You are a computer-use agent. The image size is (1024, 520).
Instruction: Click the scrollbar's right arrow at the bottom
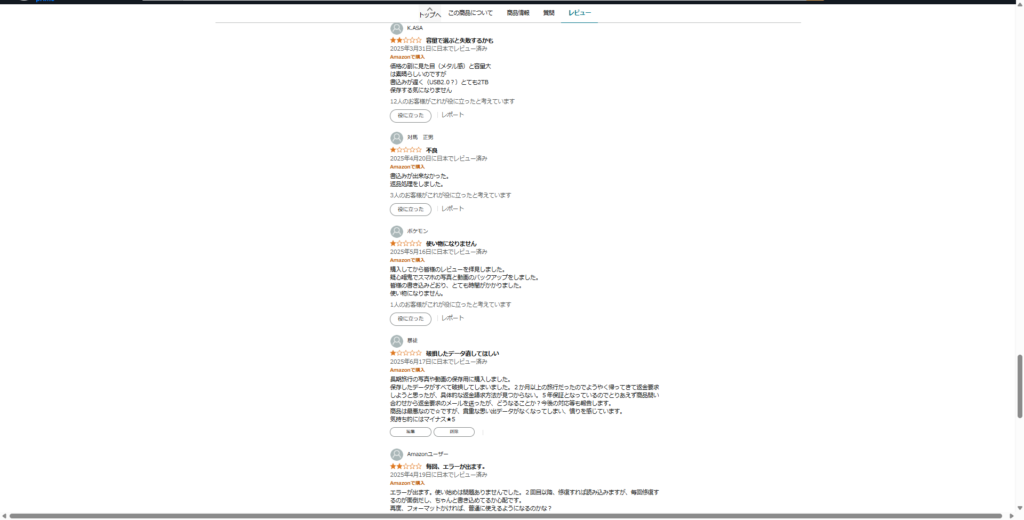tap(1012, 516)
